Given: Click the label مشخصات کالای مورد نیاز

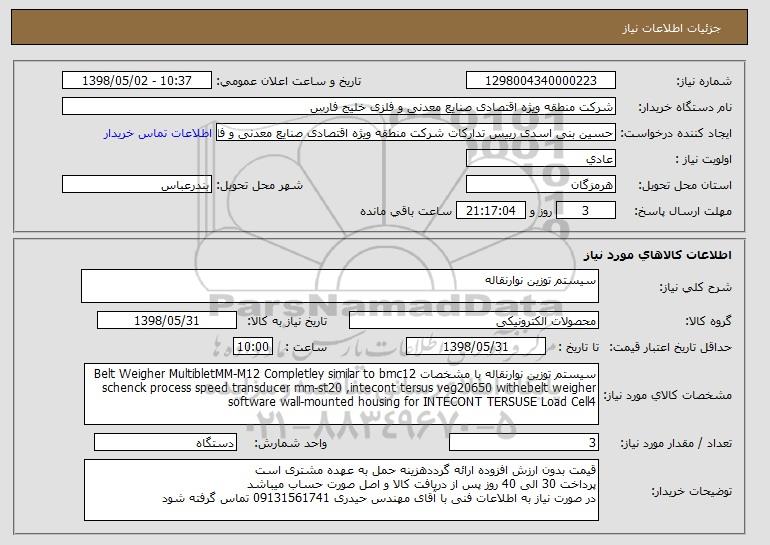Looking at the screenshot, I should [x=667, y=395].
